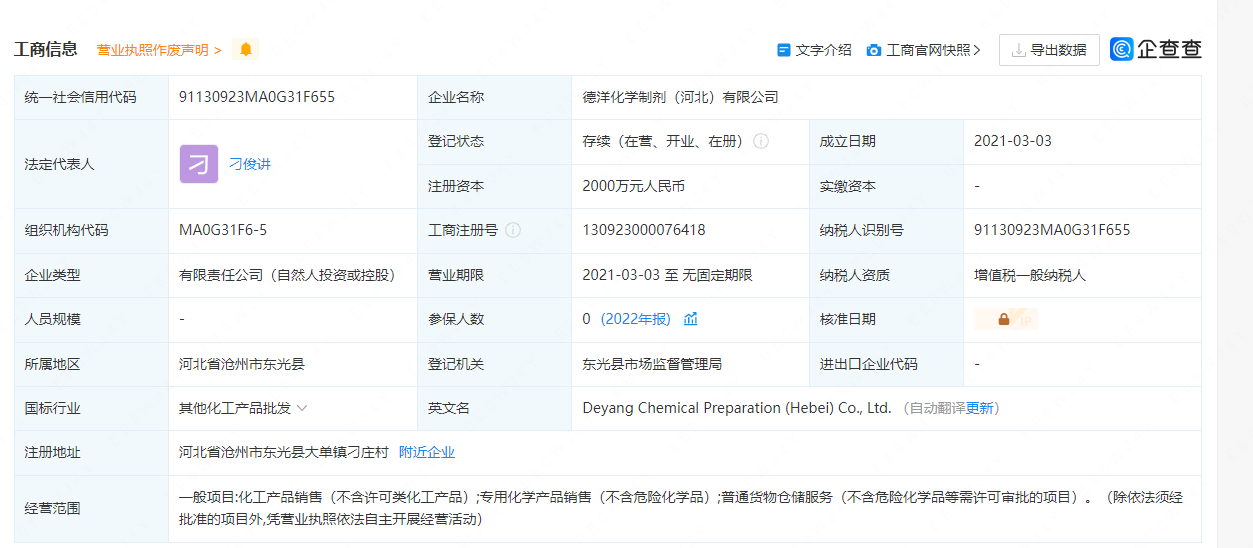Click 更新 link after 自动翻译
Image resolution: width=1253 pixels, height=548 pixels.
pos(980,408)
